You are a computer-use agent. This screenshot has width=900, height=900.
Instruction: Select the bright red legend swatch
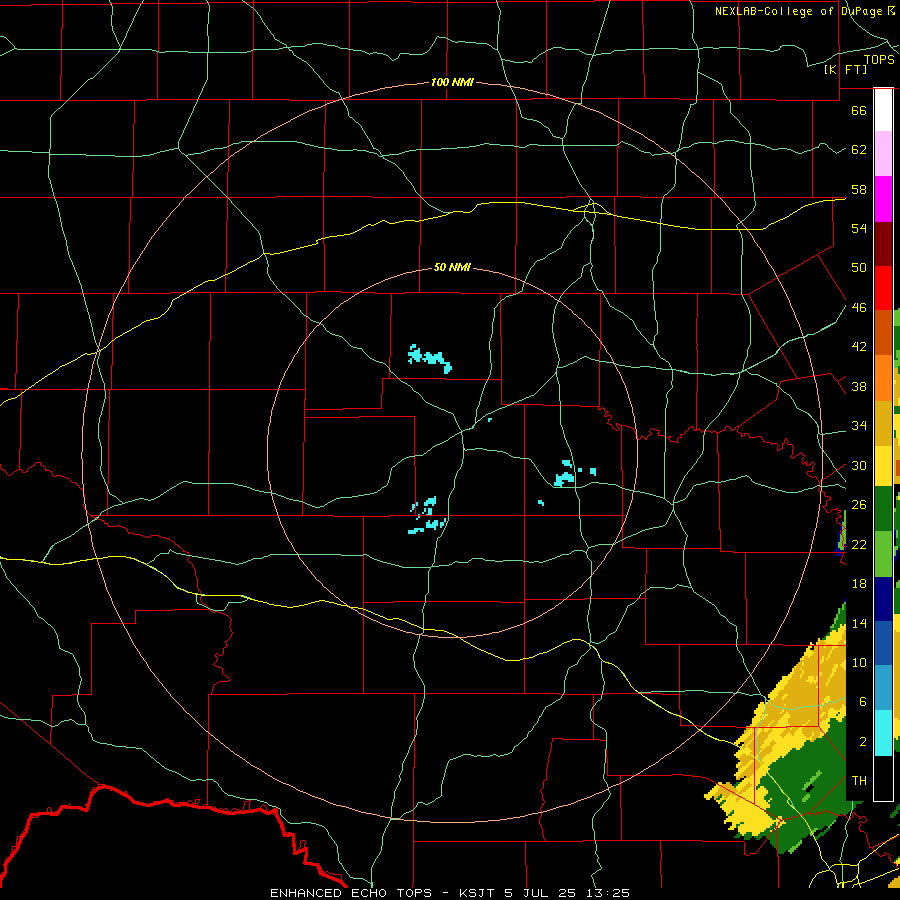(x=883, y=288)
